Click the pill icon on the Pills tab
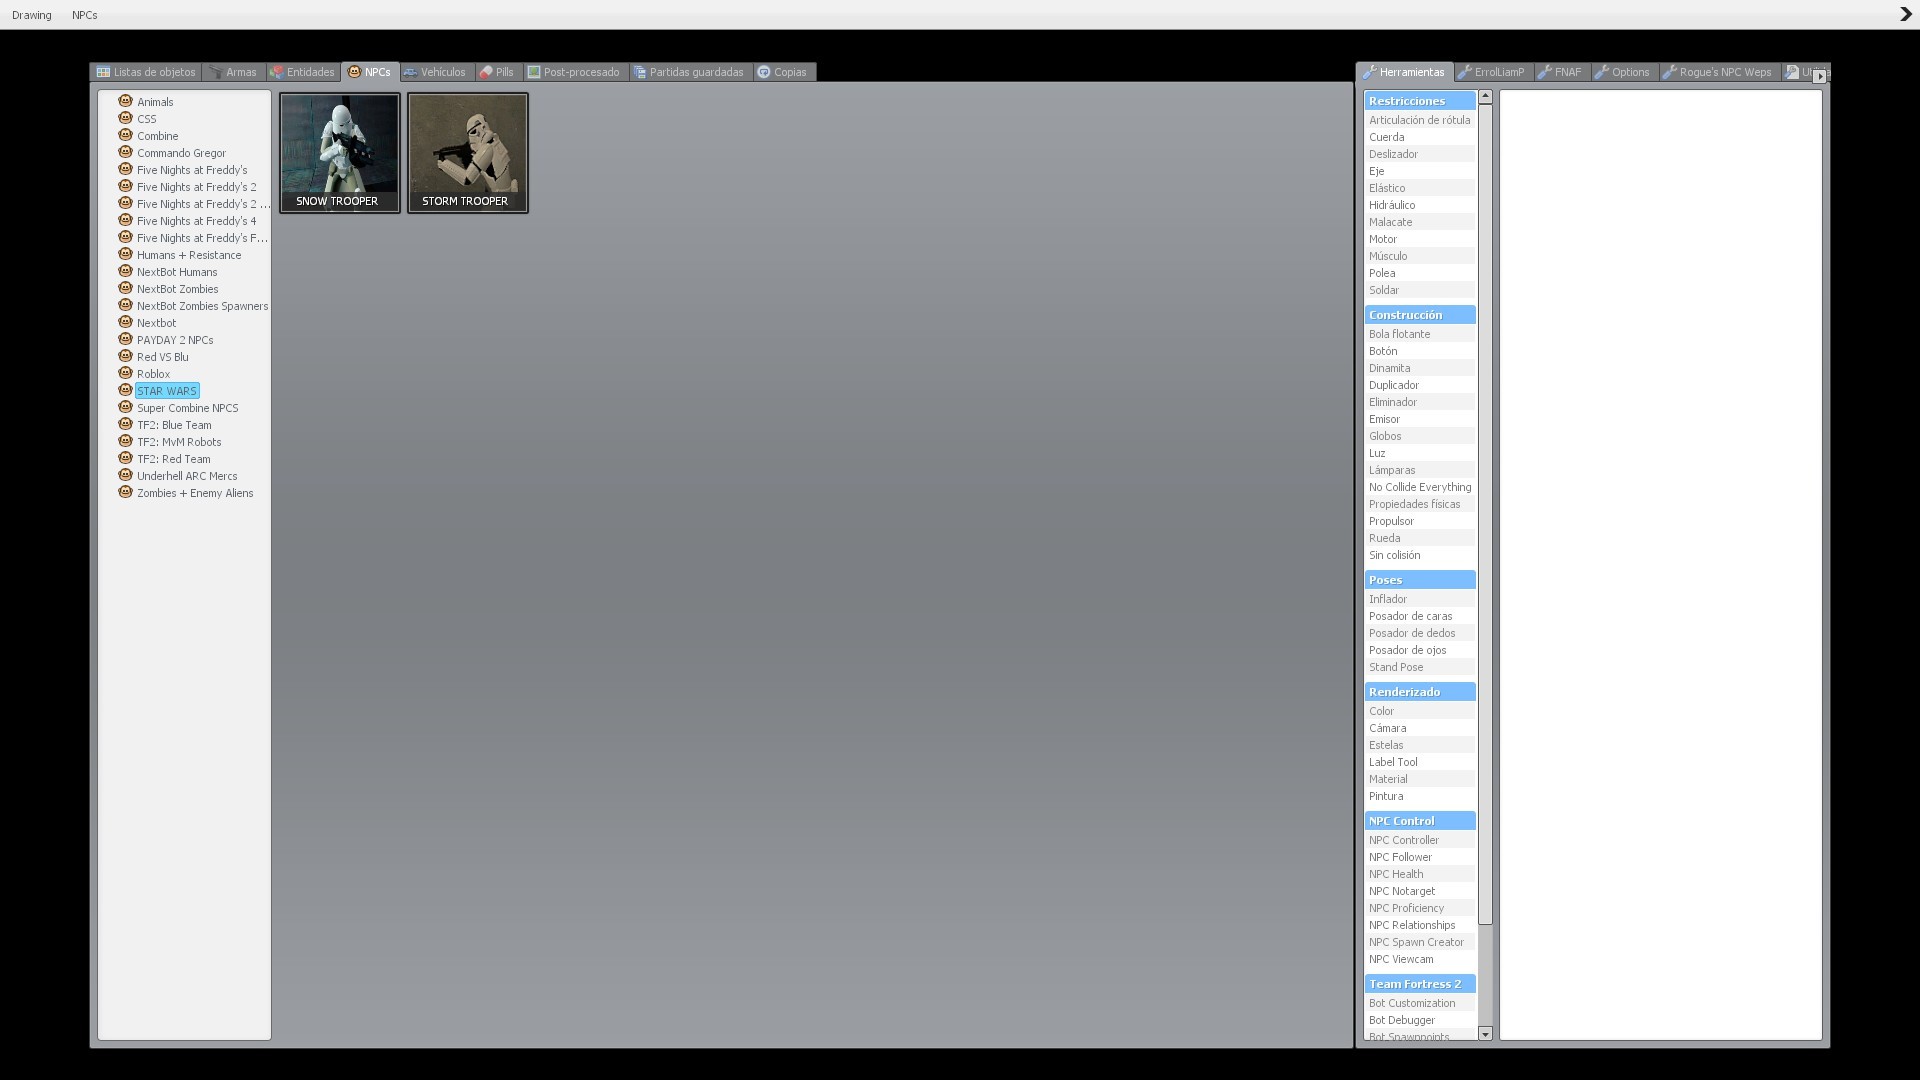This screenshot has width=1920, height=1080. coord(485,72)
